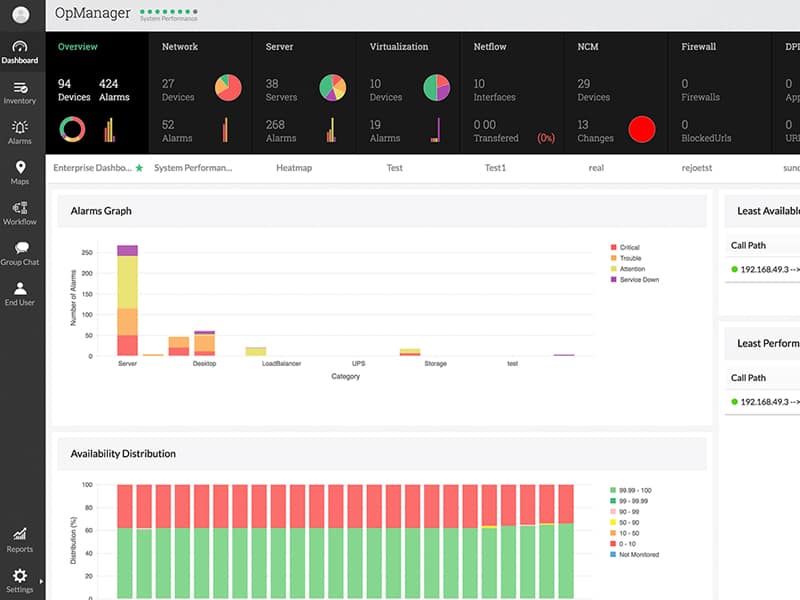Toggle Critical series in Alarms Graph legend
Screen dimensions: 800x600
pyautogui.click(x=629, y=247)
